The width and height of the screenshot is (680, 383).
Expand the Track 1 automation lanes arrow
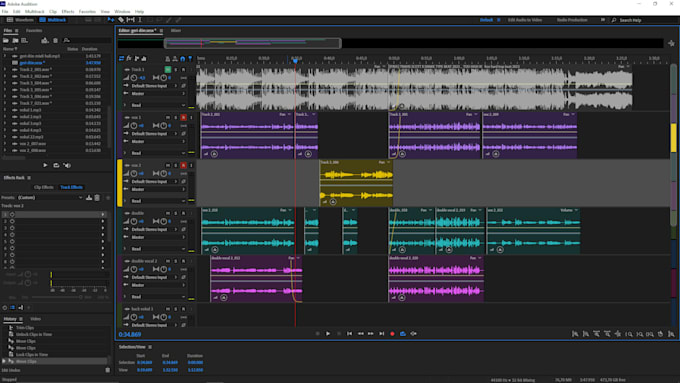(125, 105)
